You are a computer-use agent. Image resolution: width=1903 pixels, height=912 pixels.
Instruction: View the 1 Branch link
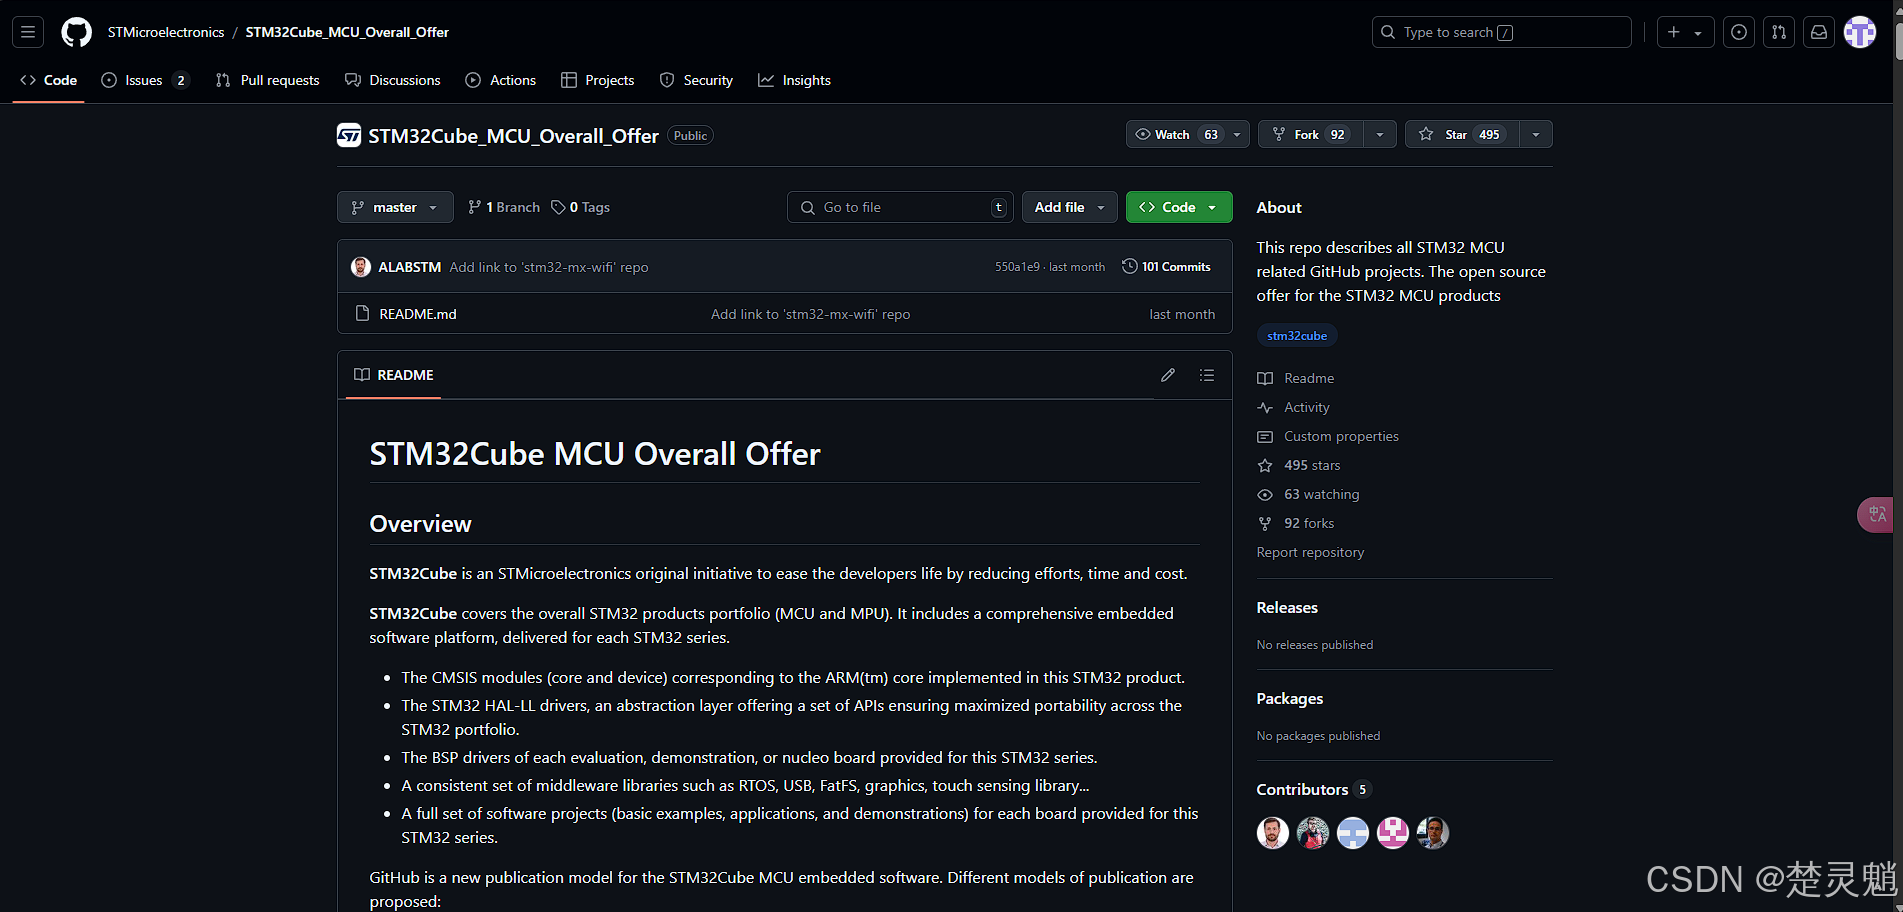(x=504, y=207)
